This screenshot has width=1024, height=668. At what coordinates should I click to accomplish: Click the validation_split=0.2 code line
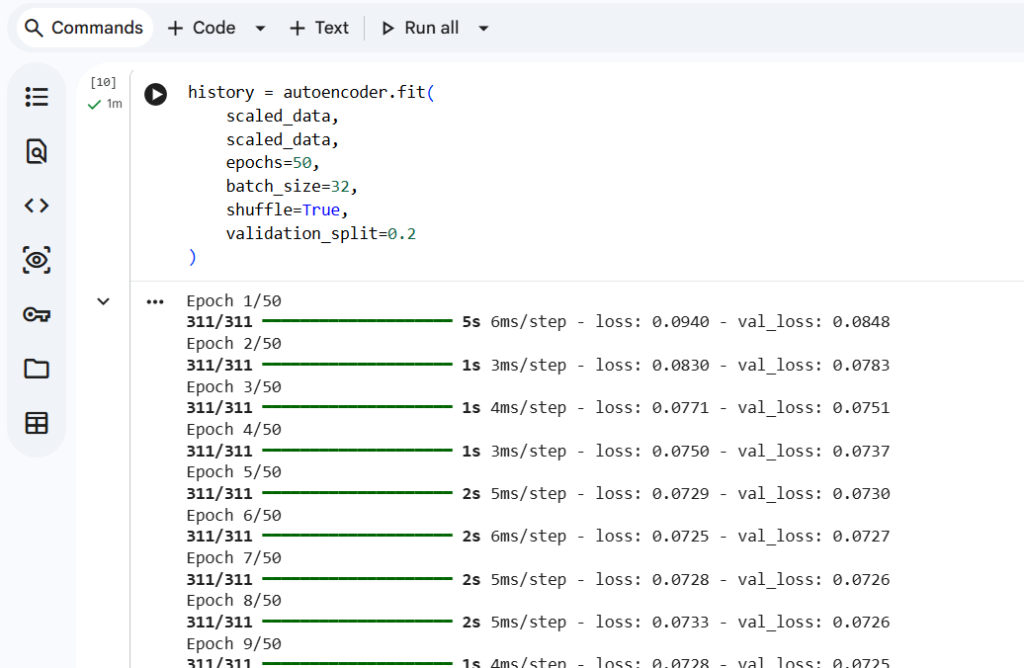tap(320, 233)
